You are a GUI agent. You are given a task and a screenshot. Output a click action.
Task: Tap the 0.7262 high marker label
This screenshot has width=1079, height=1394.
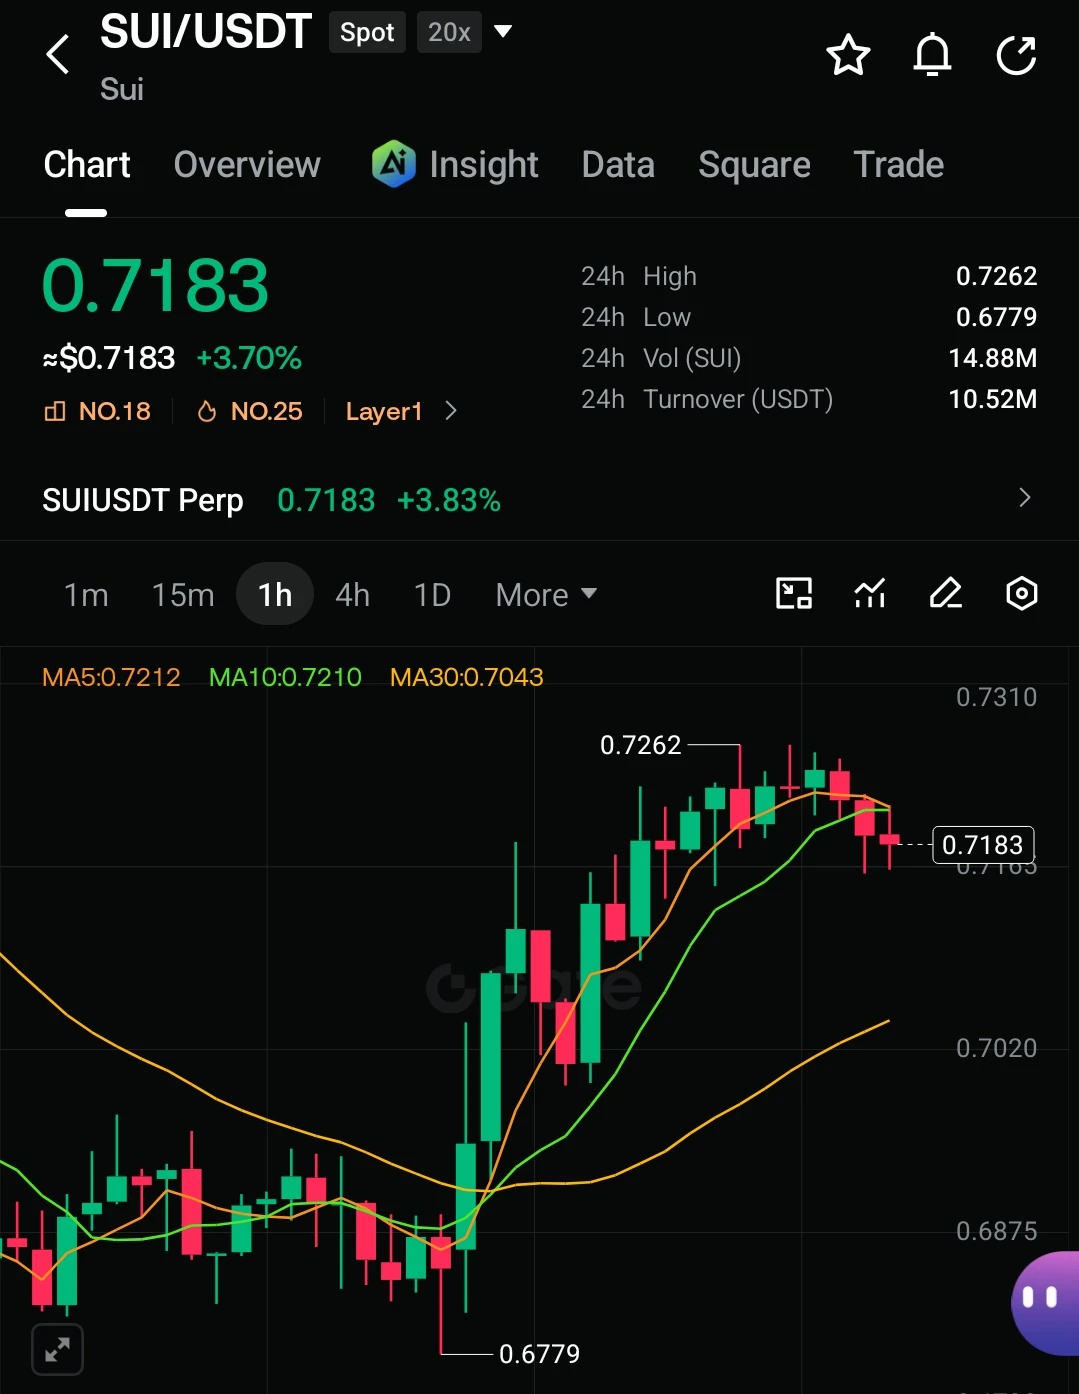click(640, 745)
